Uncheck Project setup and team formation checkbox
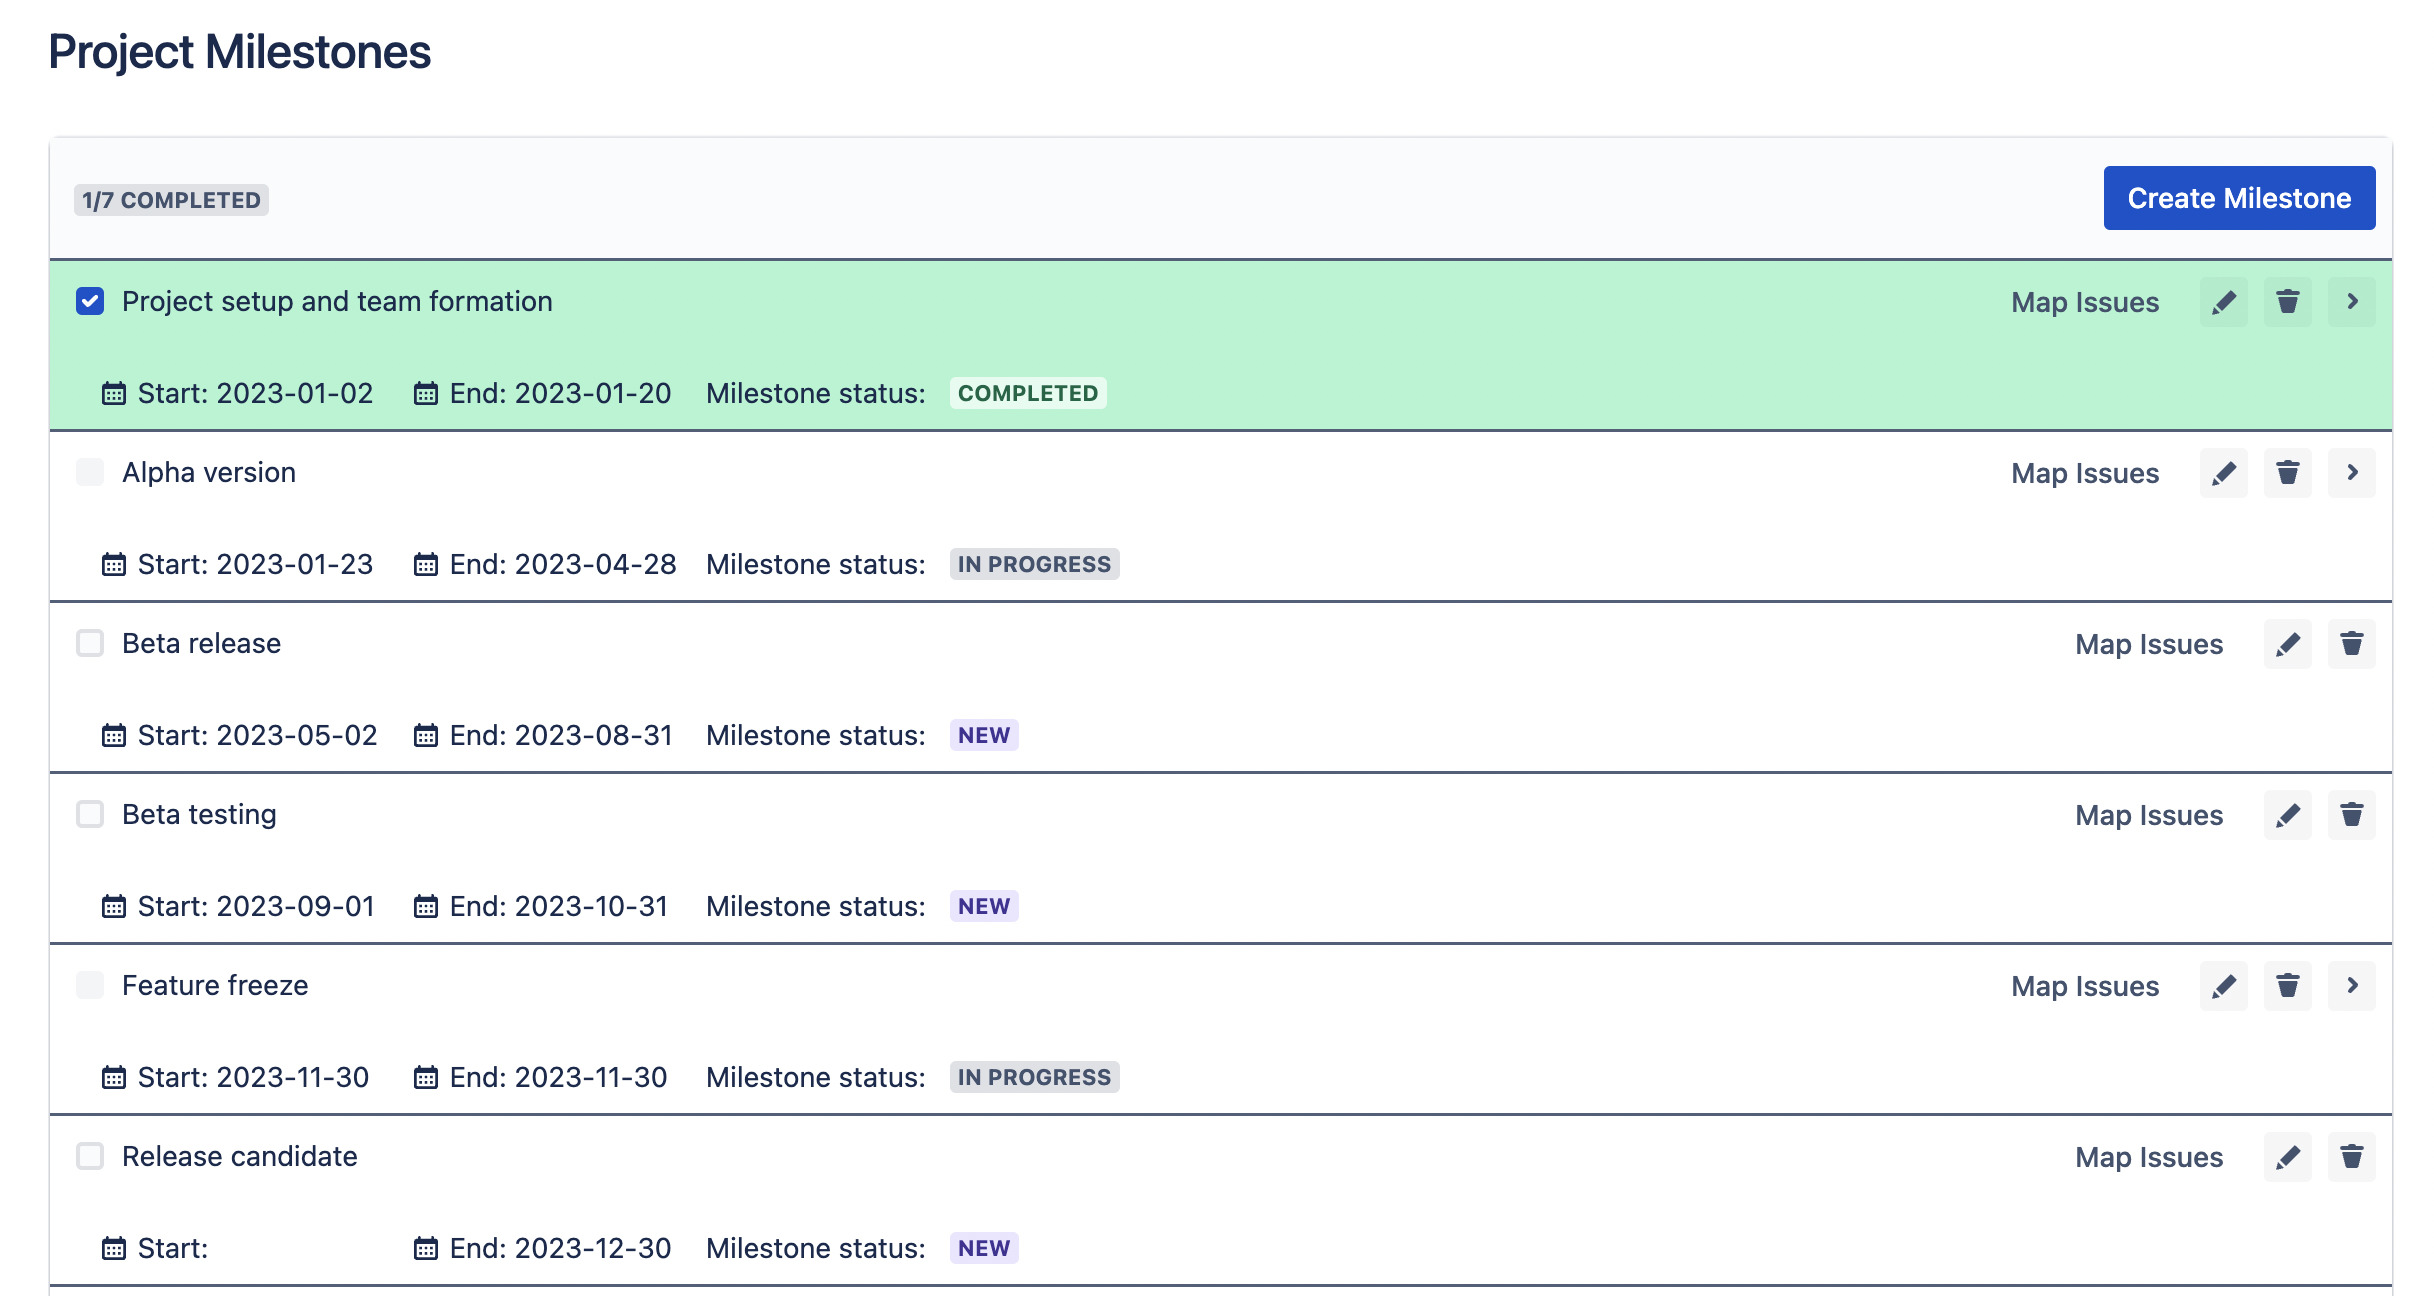 coord(90,301)
